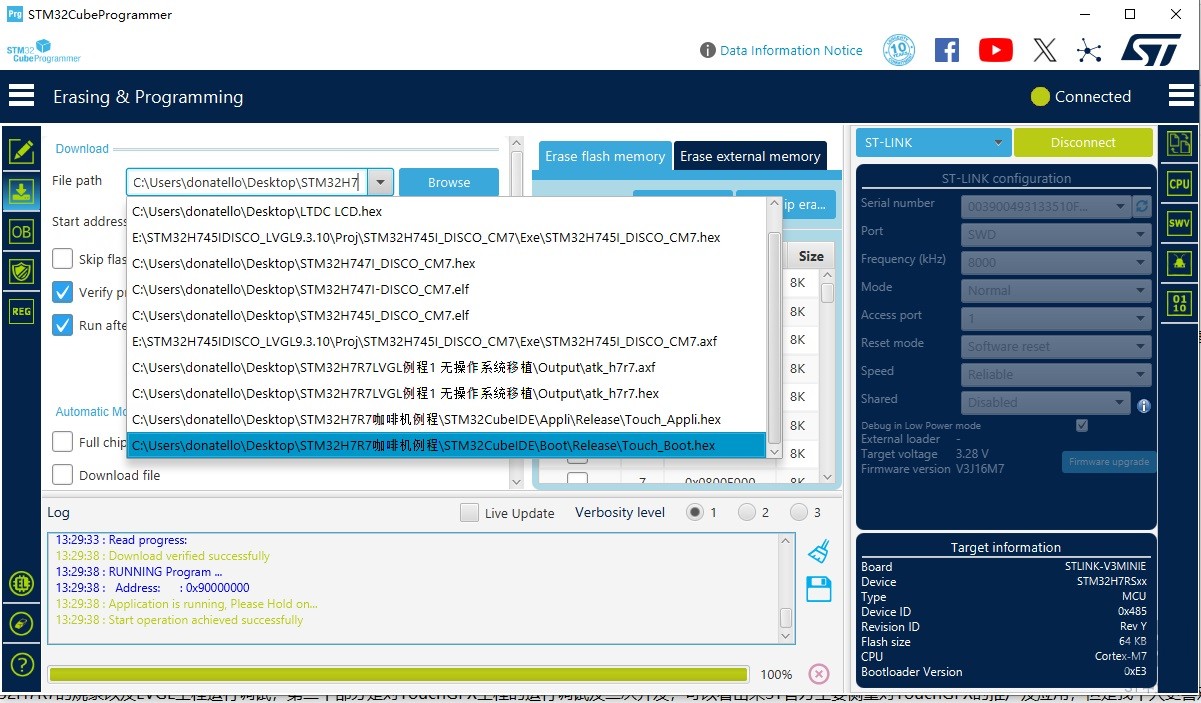This screenshot has height=703, width=1201.
Task: Toggle Verify programming checkbox
Action: tap(62, 292)
